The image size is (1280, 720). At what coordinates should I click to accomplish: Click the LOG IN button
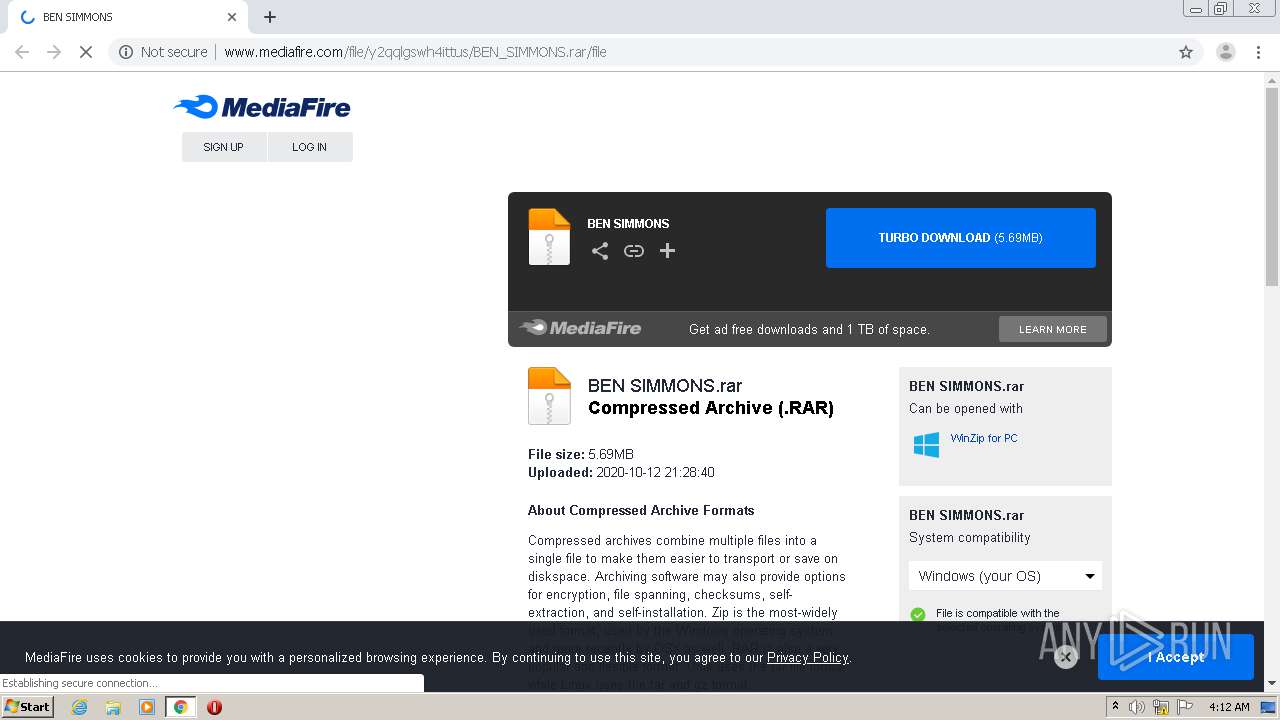pyautogui.click(x=310, y=147)
